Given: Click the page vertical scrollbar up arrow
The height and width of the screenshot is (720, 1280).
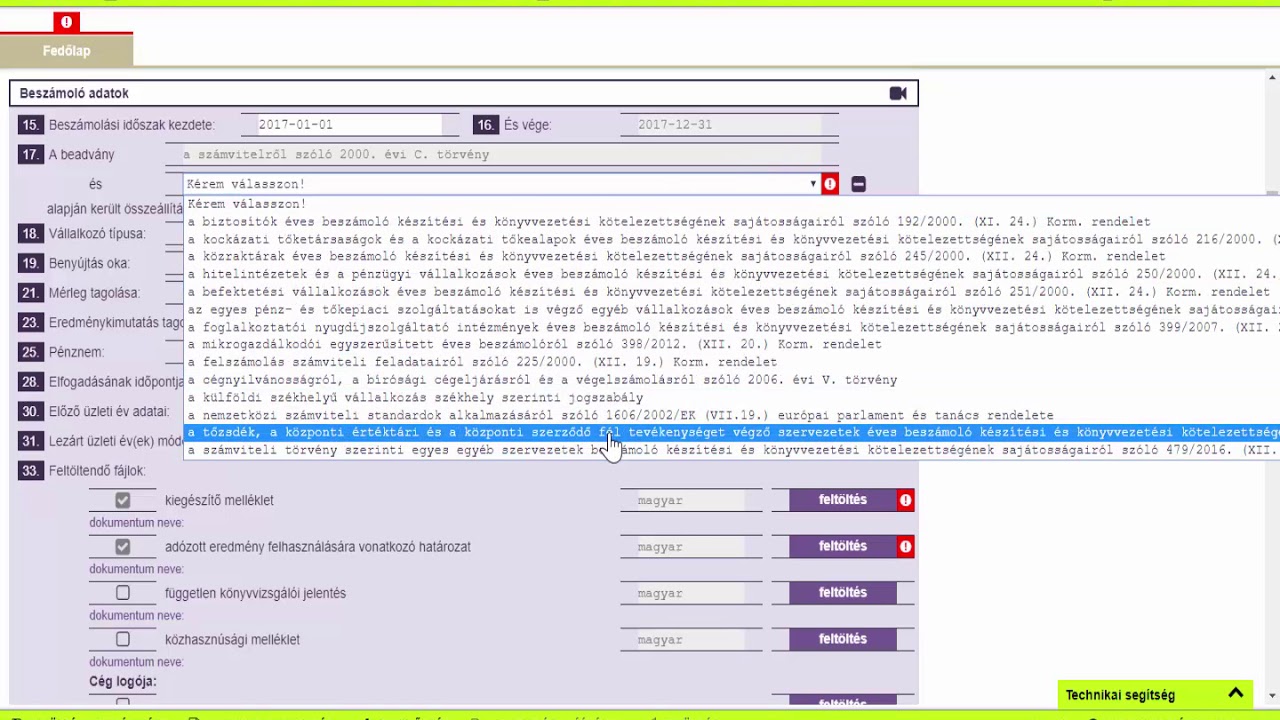Looking at the screenshot, I should tap(1272, 76).
